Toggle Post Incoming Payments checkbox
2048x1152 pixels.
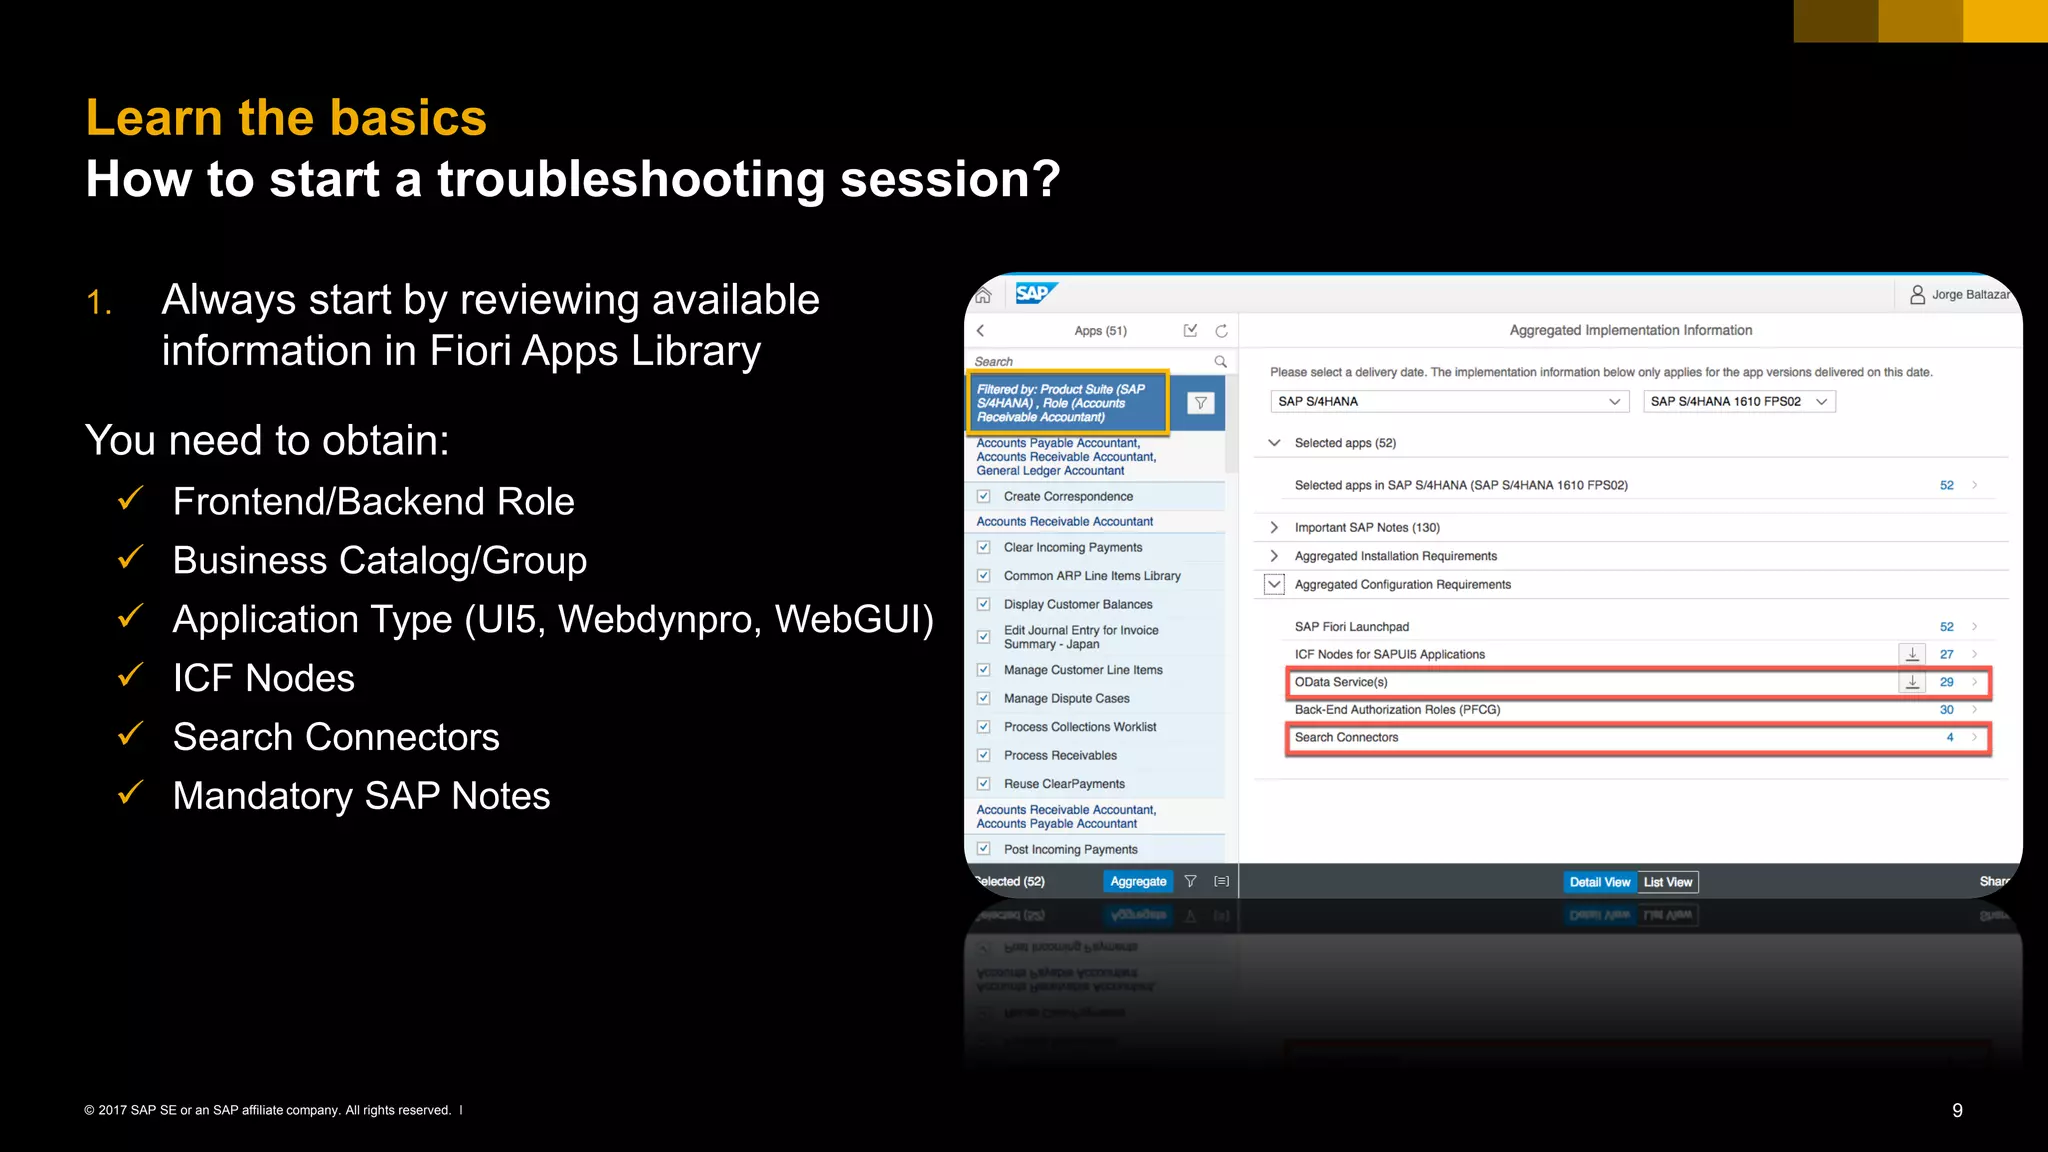click(984, 849)
